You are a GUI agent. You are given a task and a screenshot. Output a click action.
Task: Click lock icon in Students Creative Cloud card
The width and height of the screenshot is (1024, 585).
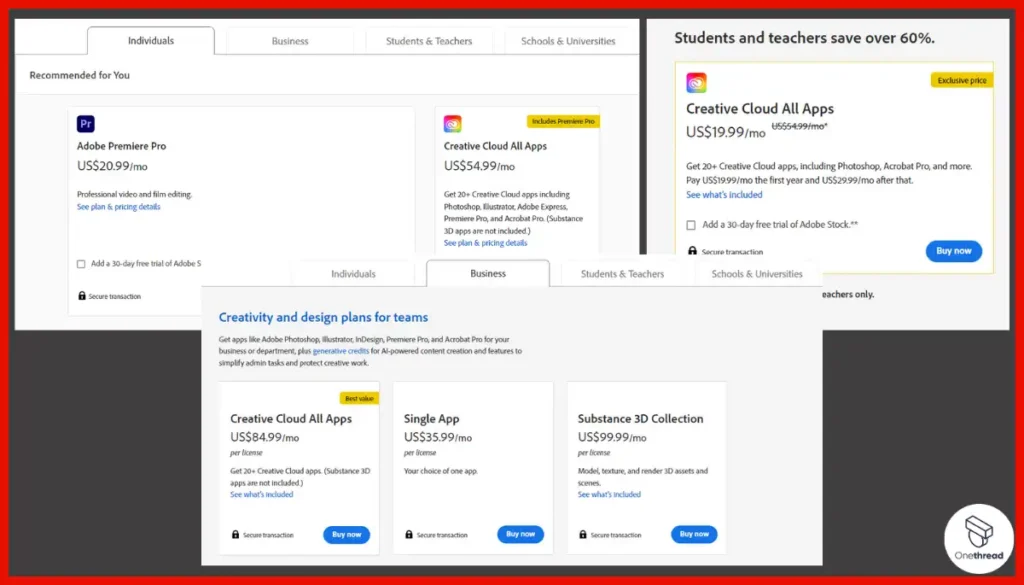click(692, 251)
